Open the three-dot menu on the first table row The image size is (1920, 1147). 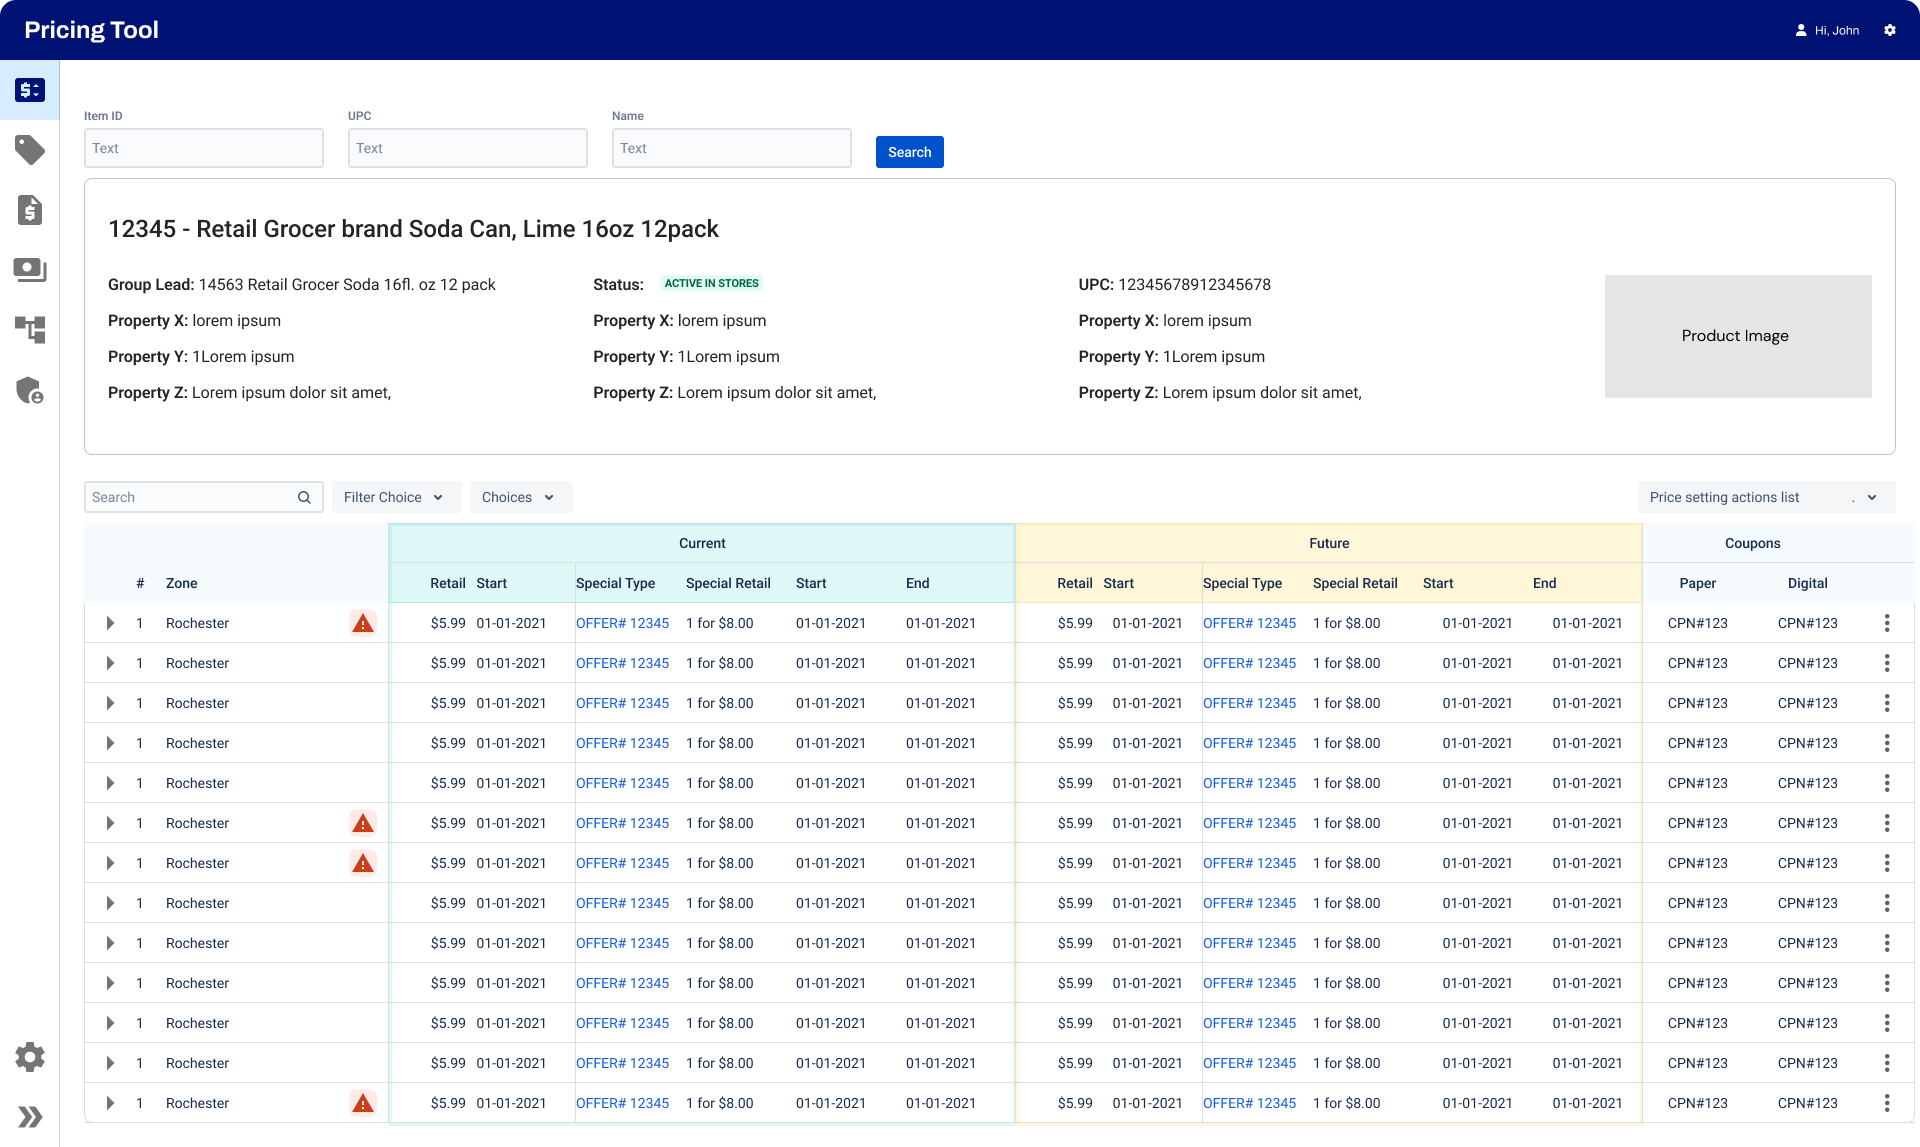click(x=1887, y=623)
